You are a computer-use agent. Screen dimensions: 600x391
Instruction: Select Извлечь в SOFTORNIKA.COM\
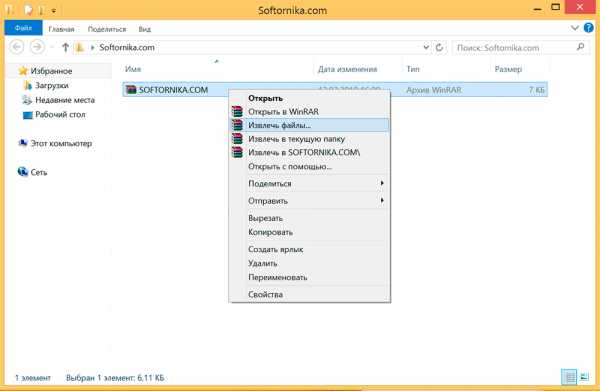pos(309,152)
